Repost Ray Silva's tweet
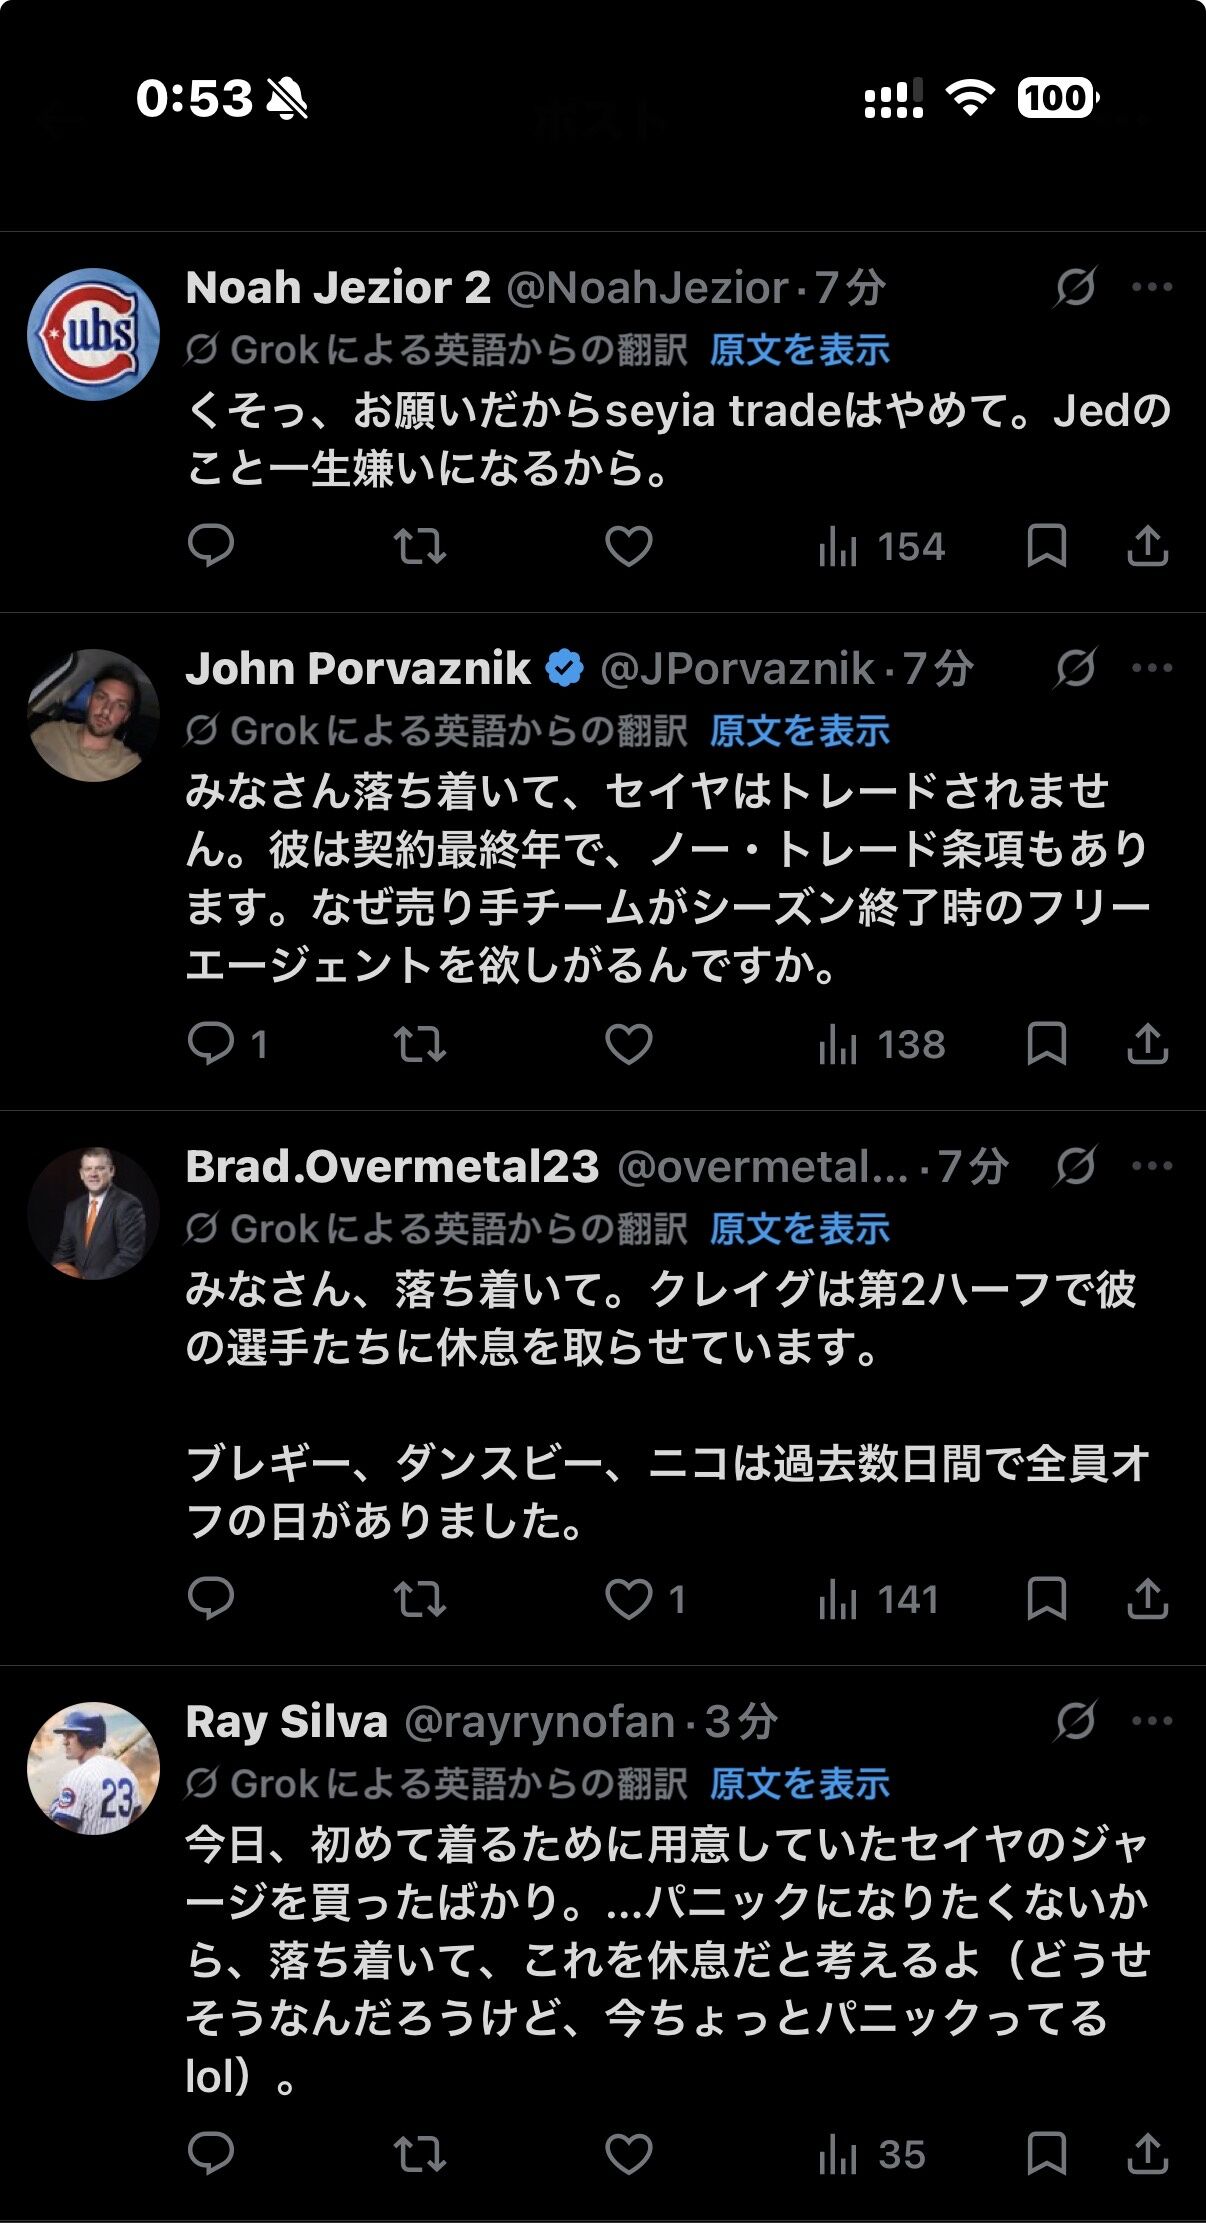The image size is (1206, 2223). click(419, 2153)
